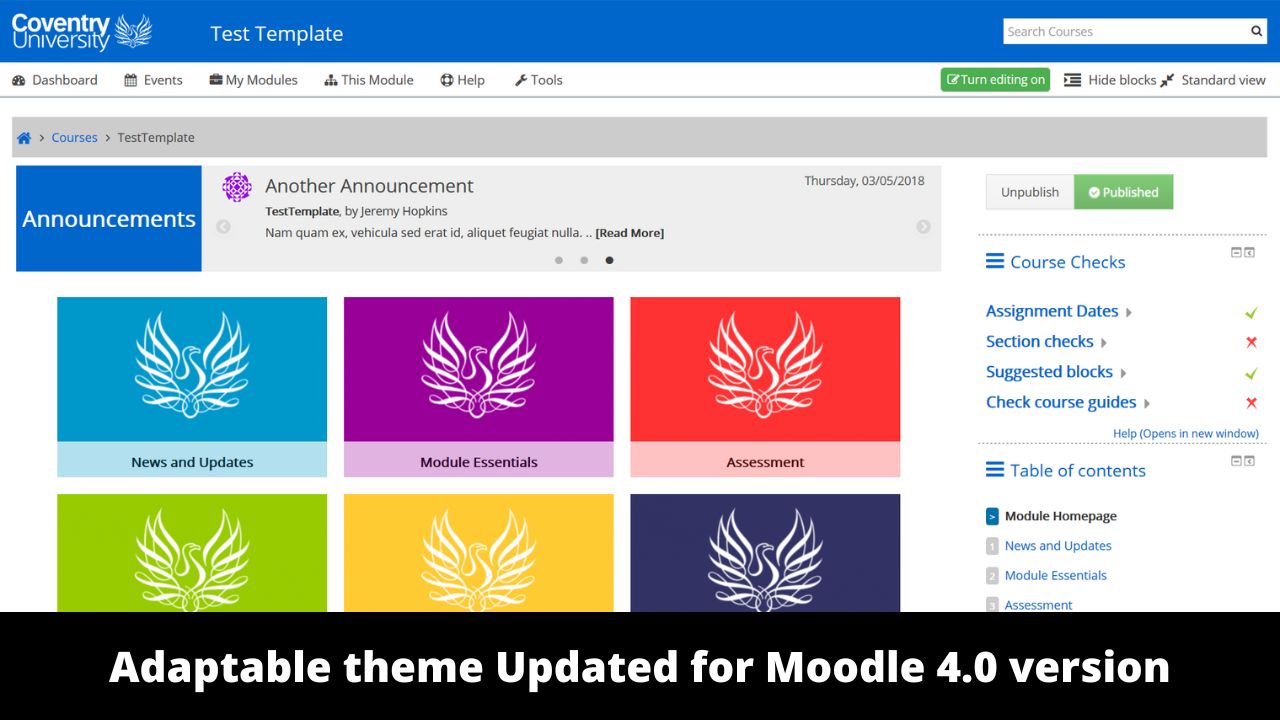Hide the Table of contents block icon
This screenshot has height=720, width=1280.
coord(1236,461)
